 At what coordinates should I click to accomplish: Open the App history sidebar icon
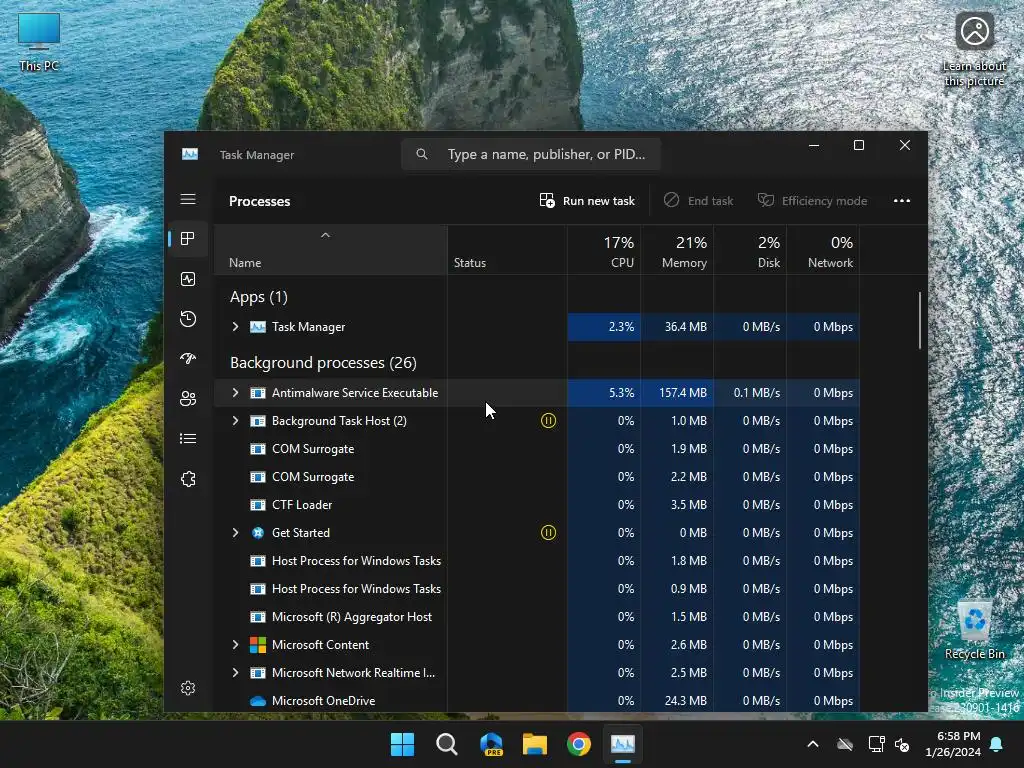(x=188, y=319)
